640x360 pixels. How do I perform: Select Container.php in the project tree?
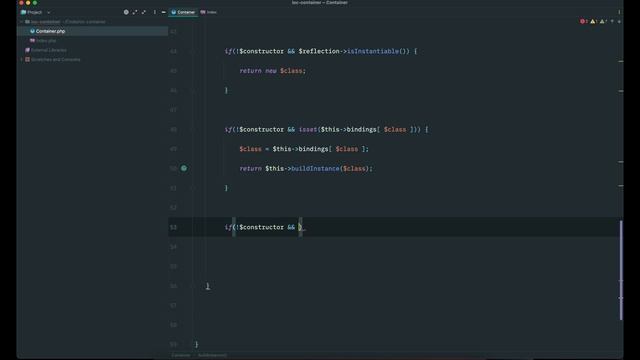(x=50, y=31)
